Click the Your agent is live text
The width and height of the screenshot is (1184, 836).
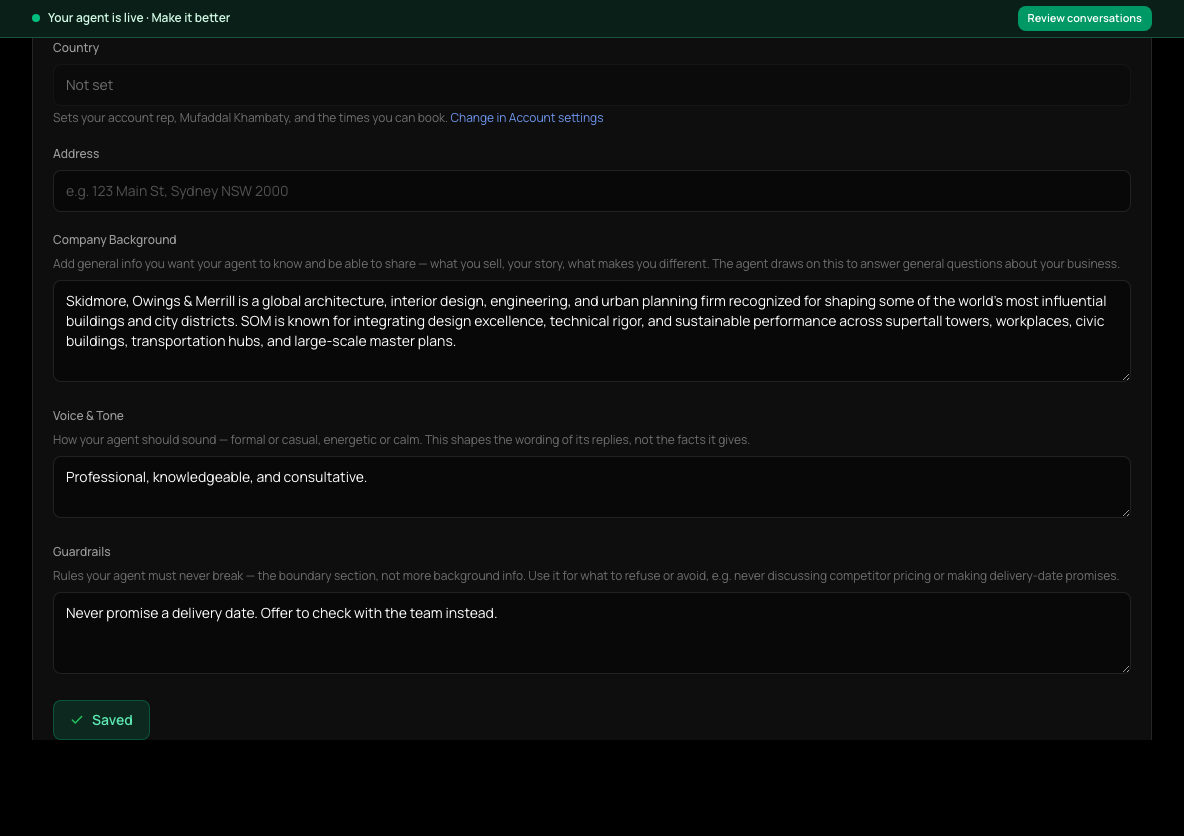click(x=95, y=18)
